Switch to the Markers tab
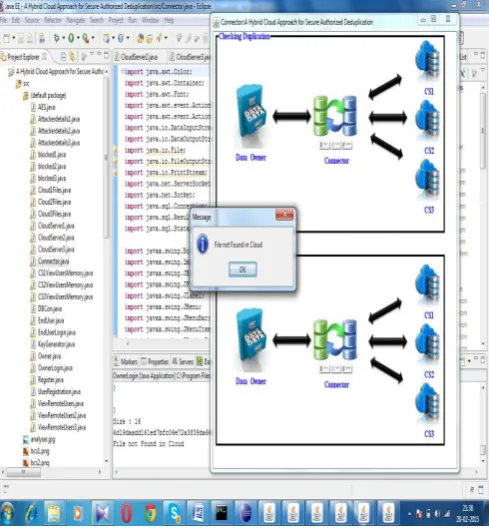The height and width of the screenshot is (531, 489). click(x=126, y=362)
